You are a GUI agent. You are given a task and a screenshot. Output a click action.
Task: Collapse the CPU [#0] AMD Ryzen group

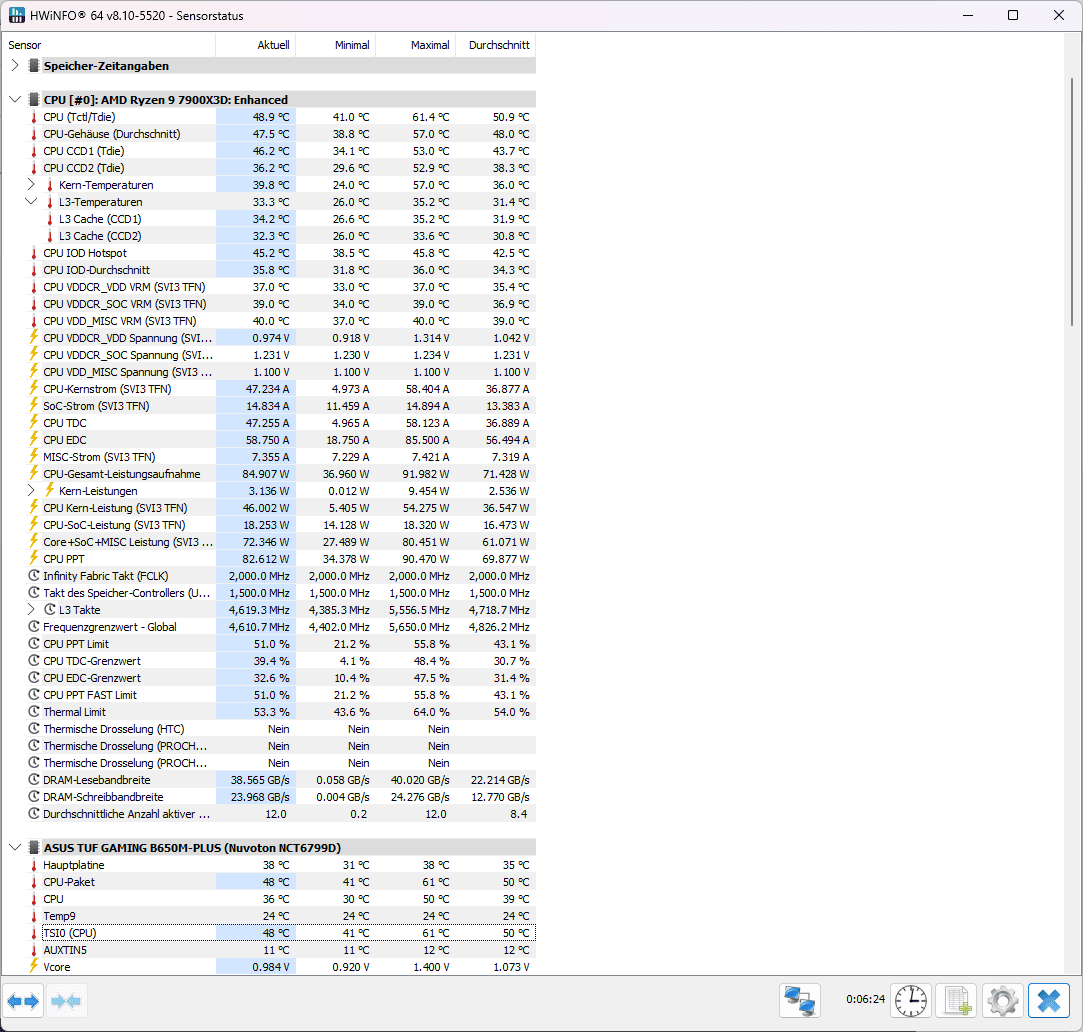point(15,99)
